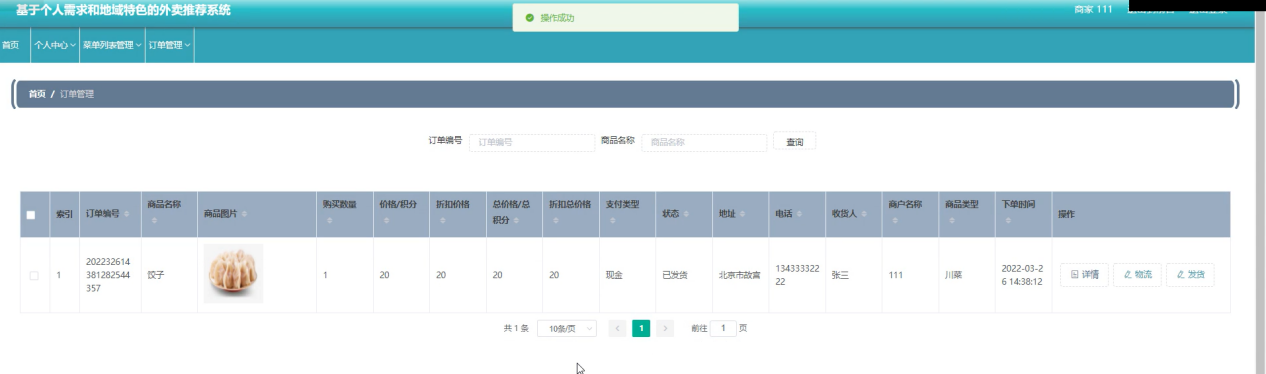
Task: Expand the 菜单列表管理 menu
Action: (x=112, y=45)
